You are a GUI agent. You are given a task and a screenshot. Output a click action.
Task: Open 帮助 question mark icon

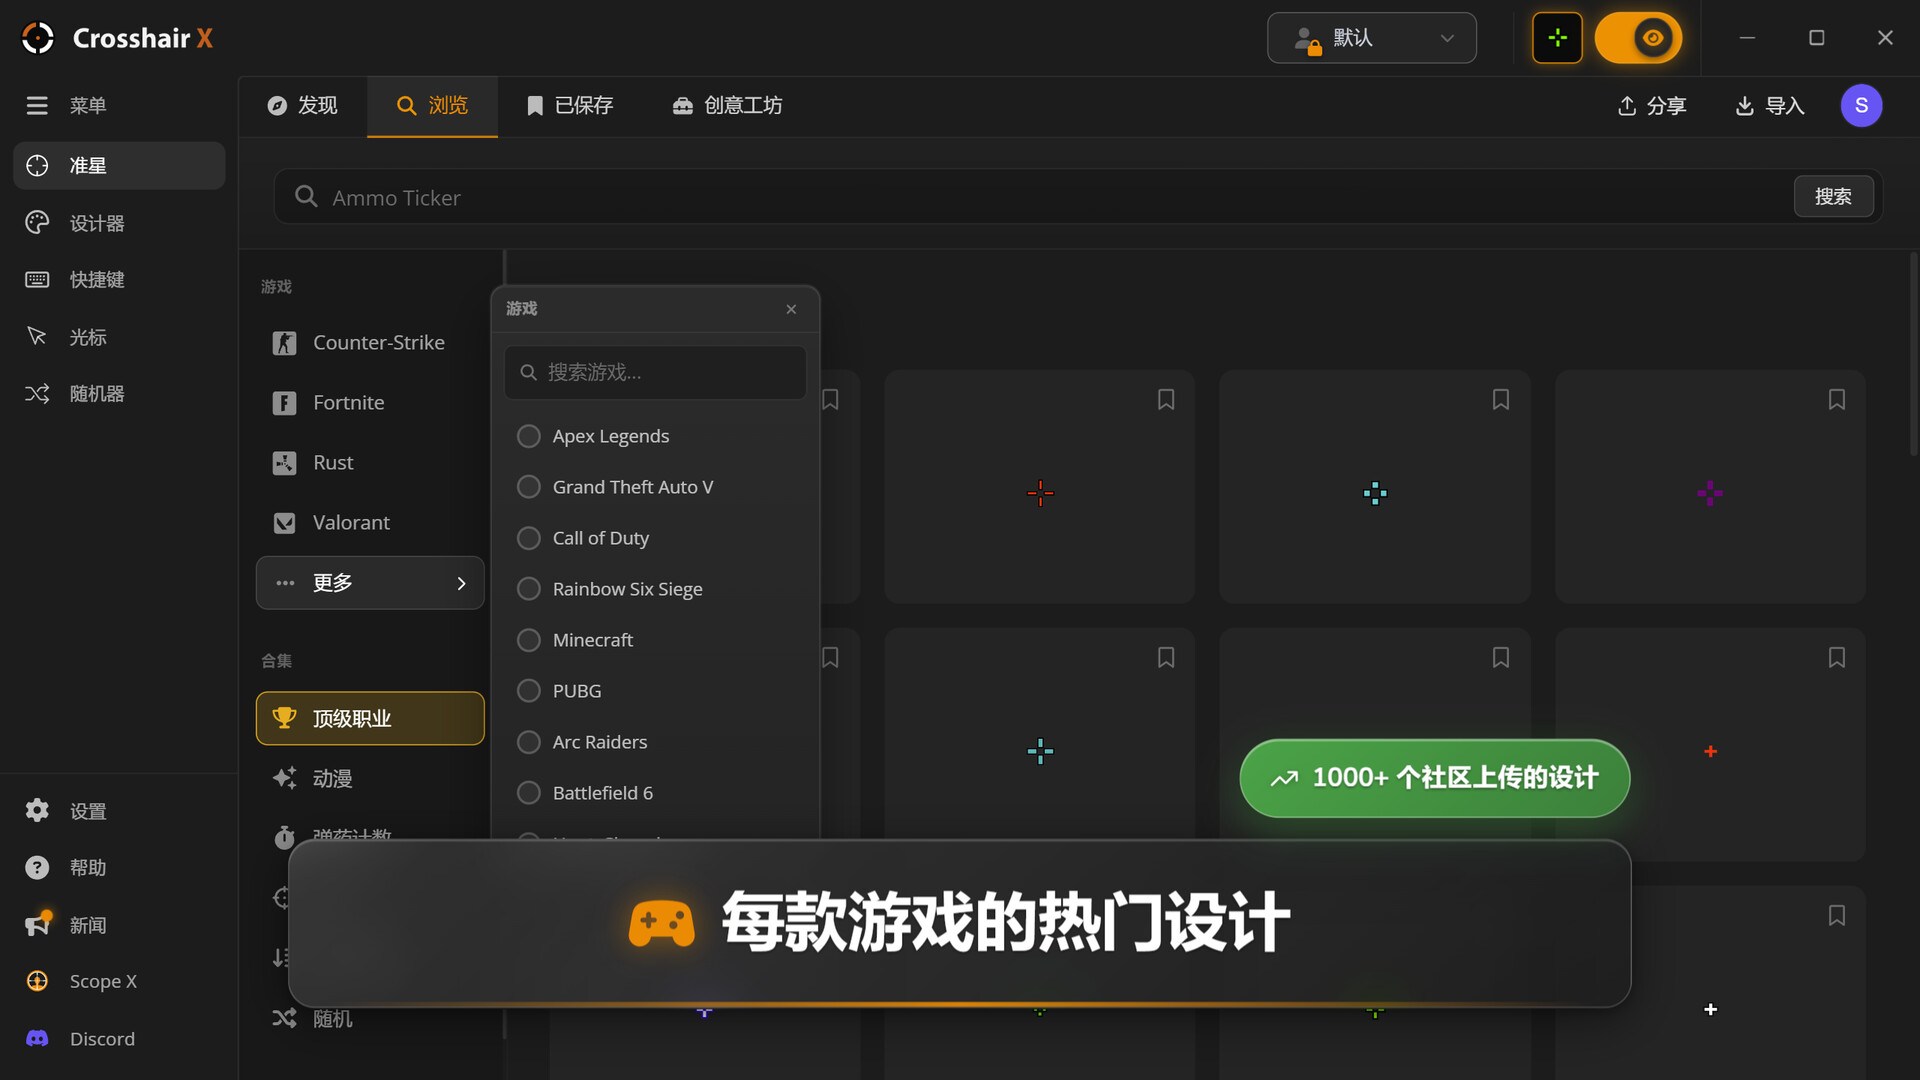click(37, 867)
